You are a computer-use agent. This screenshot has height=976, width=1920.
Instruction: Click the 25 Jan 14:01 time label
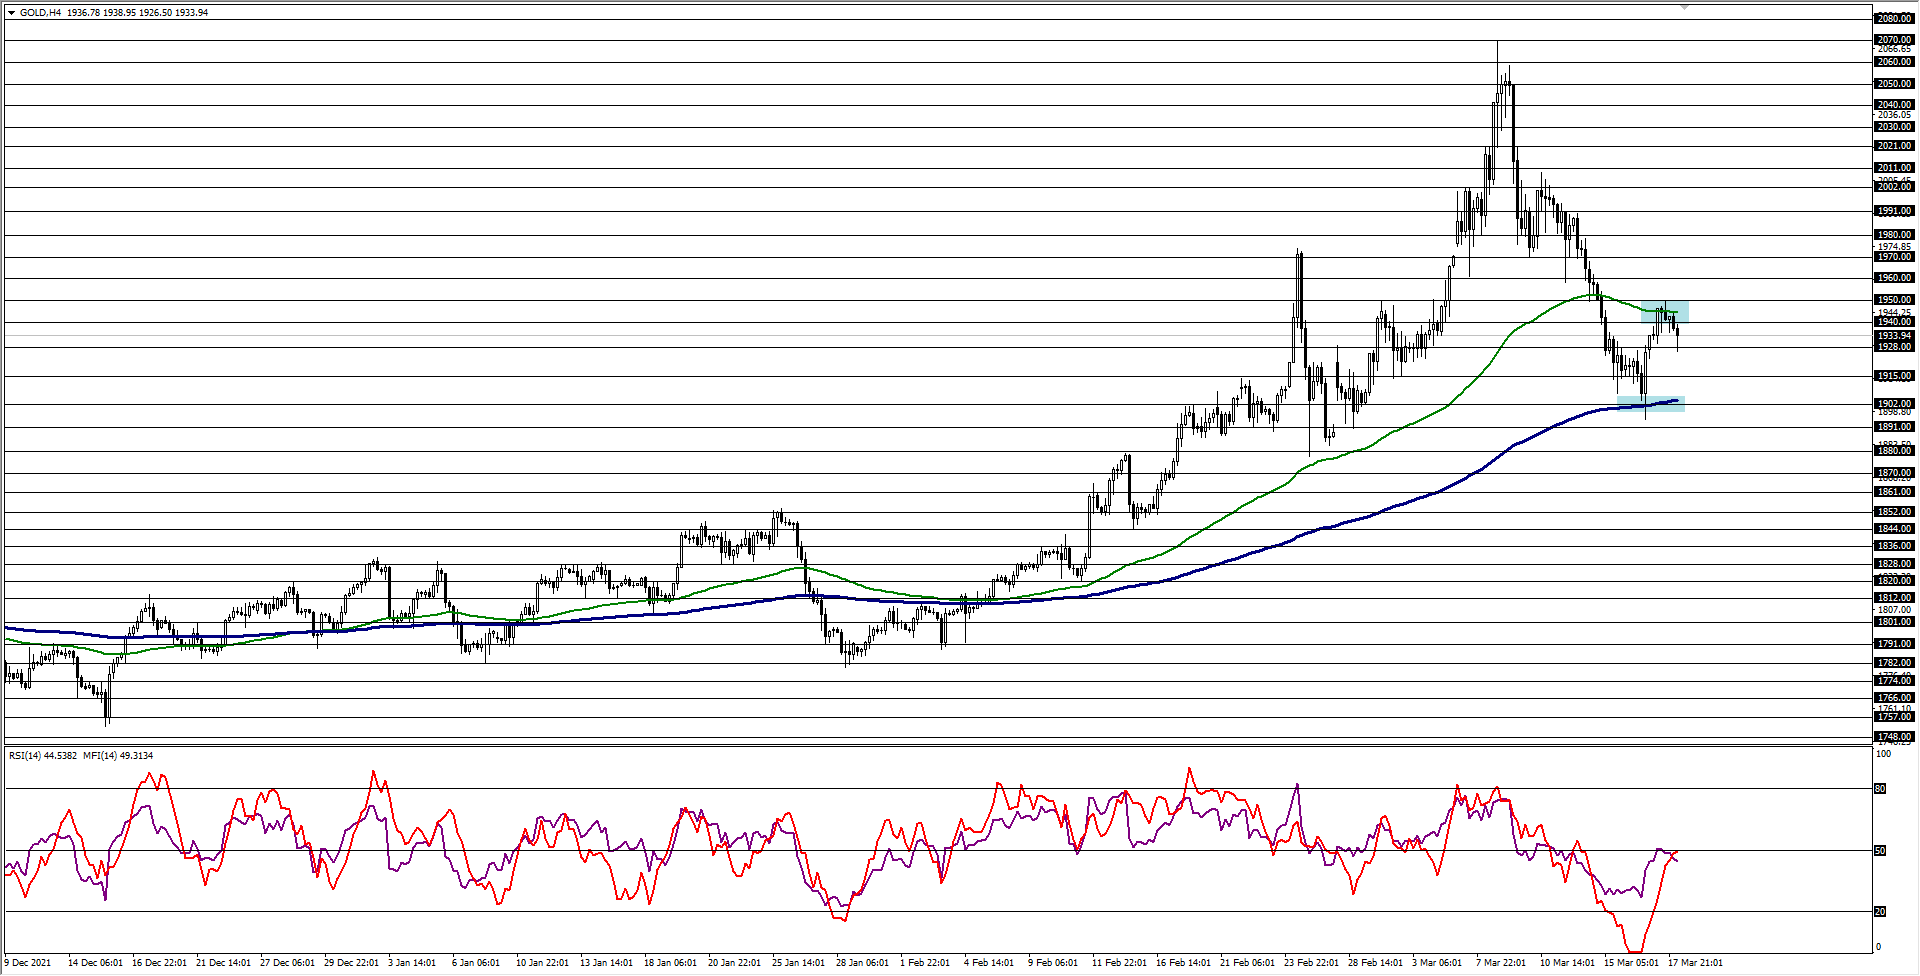pyautogui.click(x=799, y=963)
